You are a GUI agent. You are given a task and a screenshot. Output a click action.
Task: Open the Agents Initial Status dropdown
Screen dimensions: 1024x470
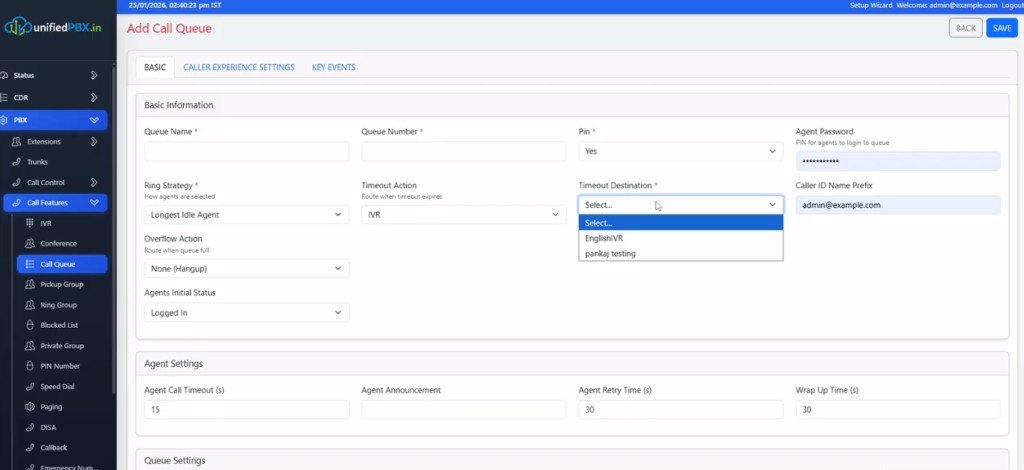click(x=247, y=313)
